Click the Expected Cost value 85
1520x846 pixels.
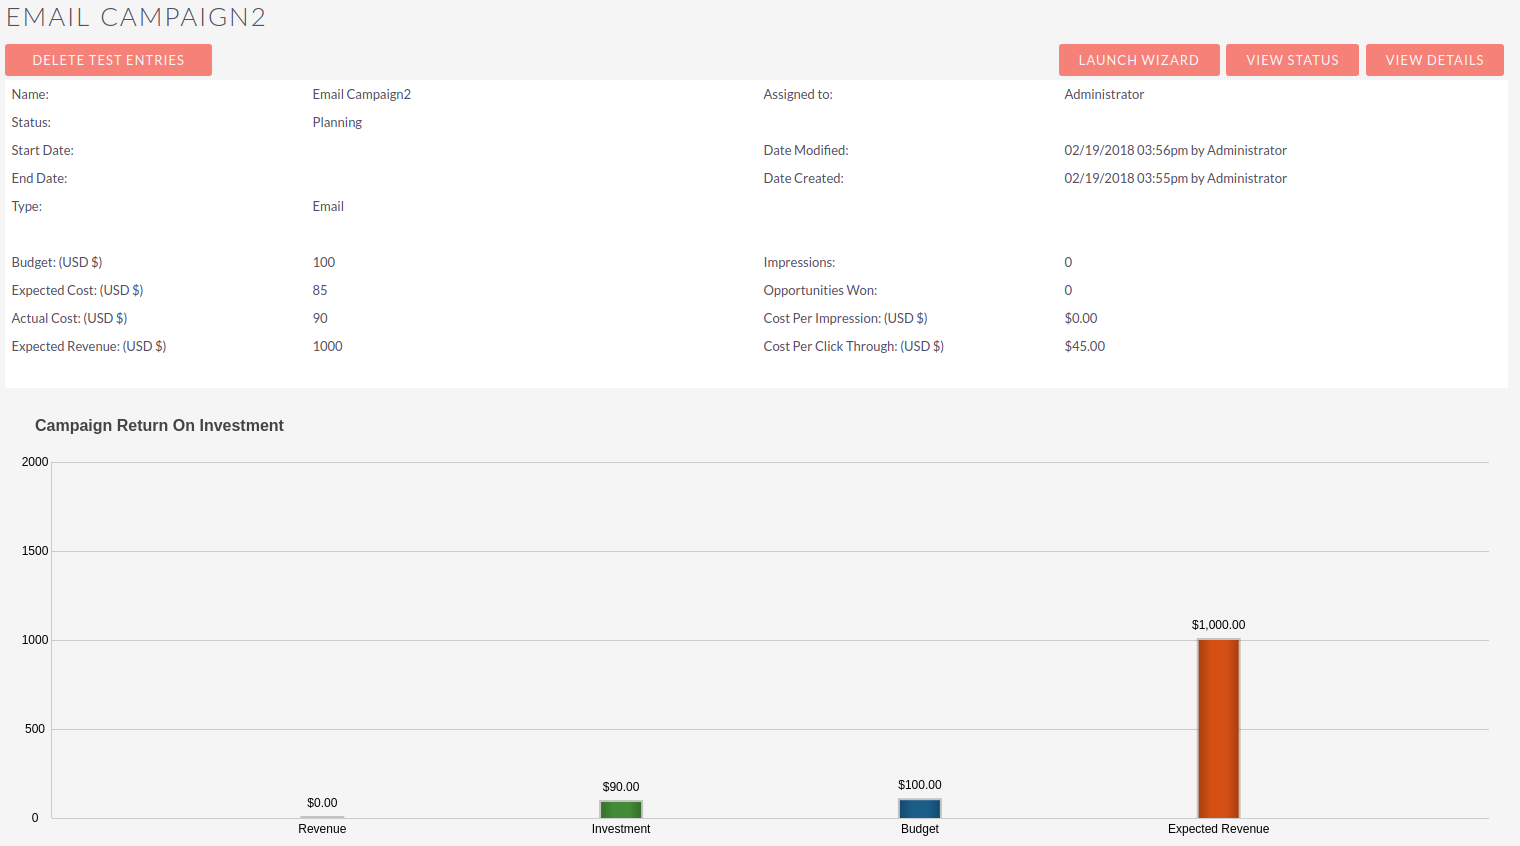click(x=320, y=290)
